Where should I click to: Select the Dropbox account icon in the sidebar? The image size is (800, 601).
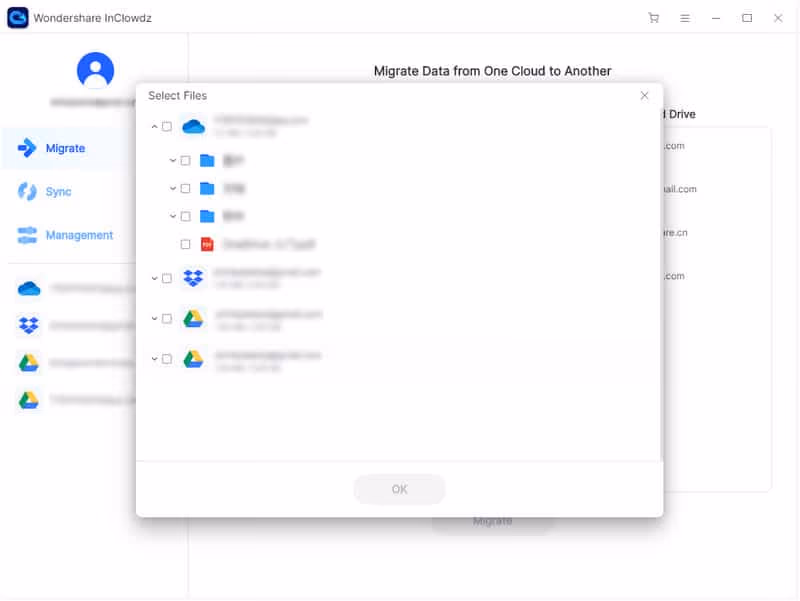click(30, 322)
